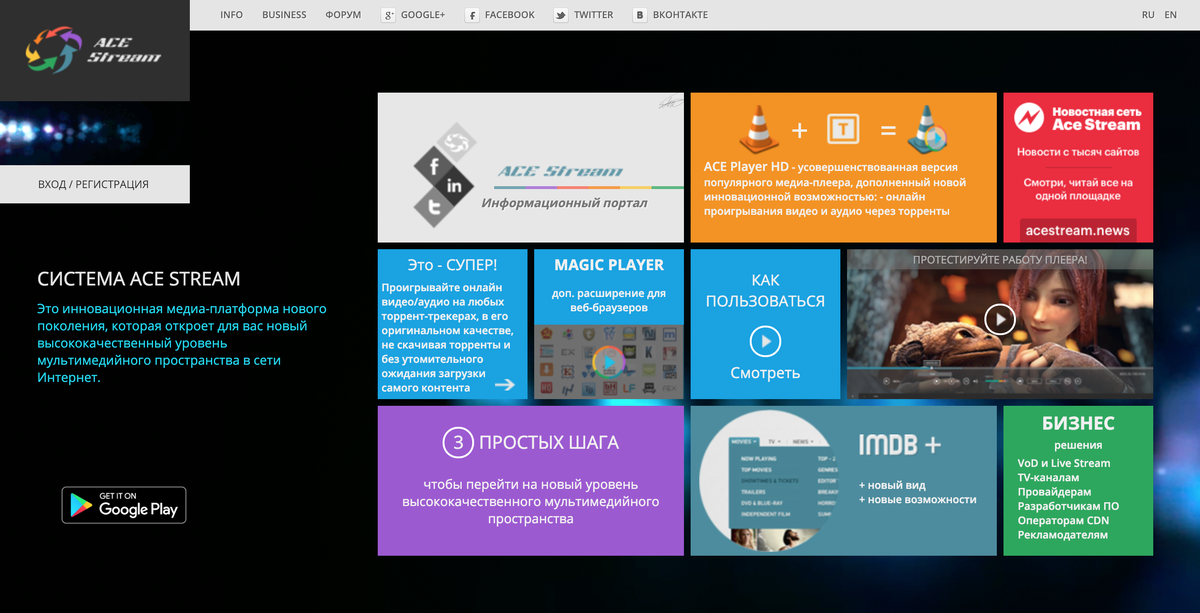
Task: Click the top swirl diamond on portal tile
Action: coord(456,143)
